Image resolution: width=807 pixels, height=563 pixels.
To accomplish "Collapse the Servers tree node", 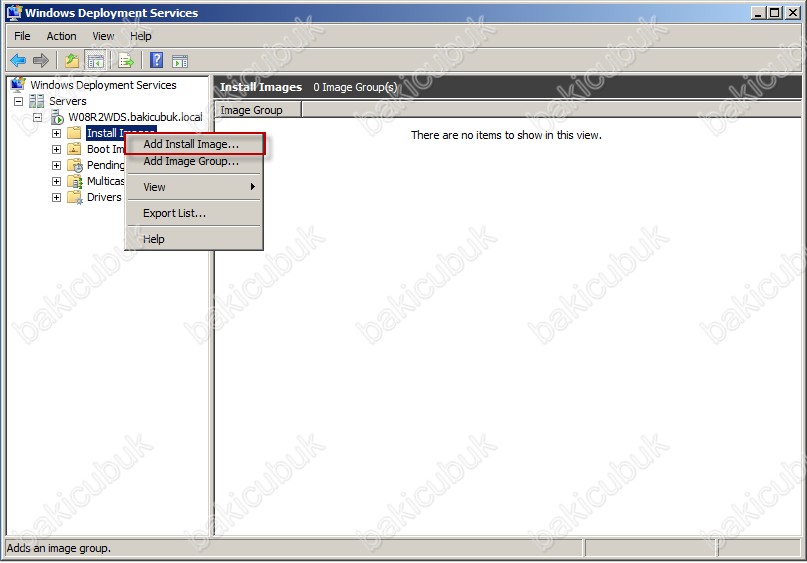I will point(19,101).
